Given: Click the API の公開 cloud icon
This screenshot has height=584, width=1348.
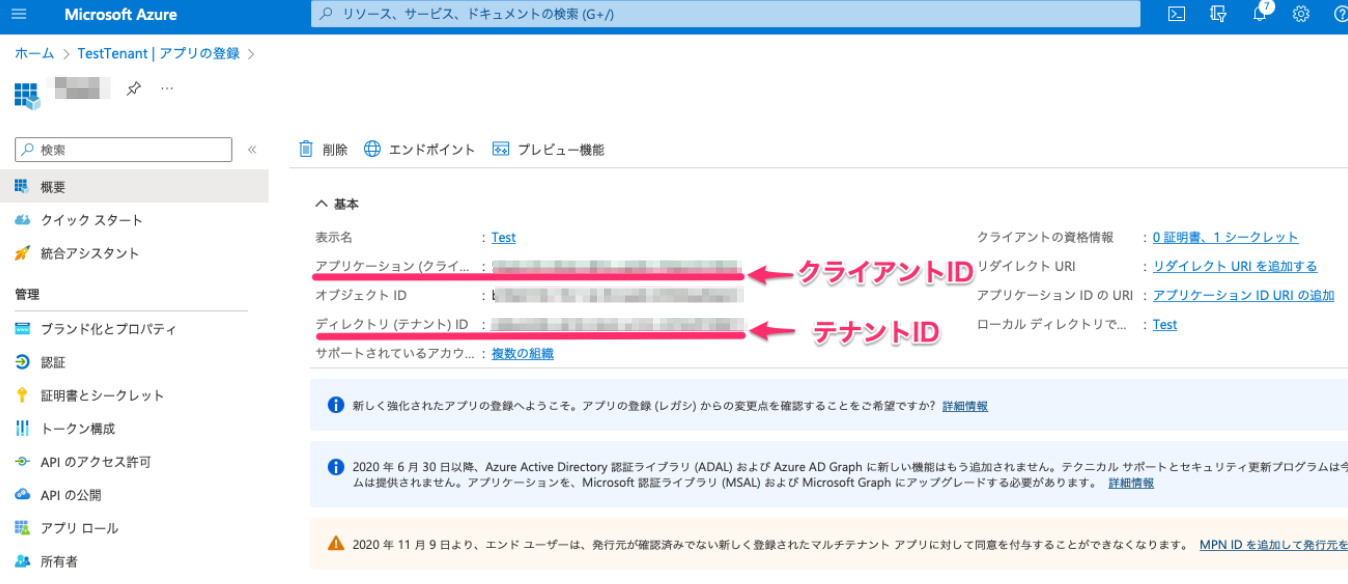Looking at the screenshot, I should pyautogui.click(x=22, y=494).
